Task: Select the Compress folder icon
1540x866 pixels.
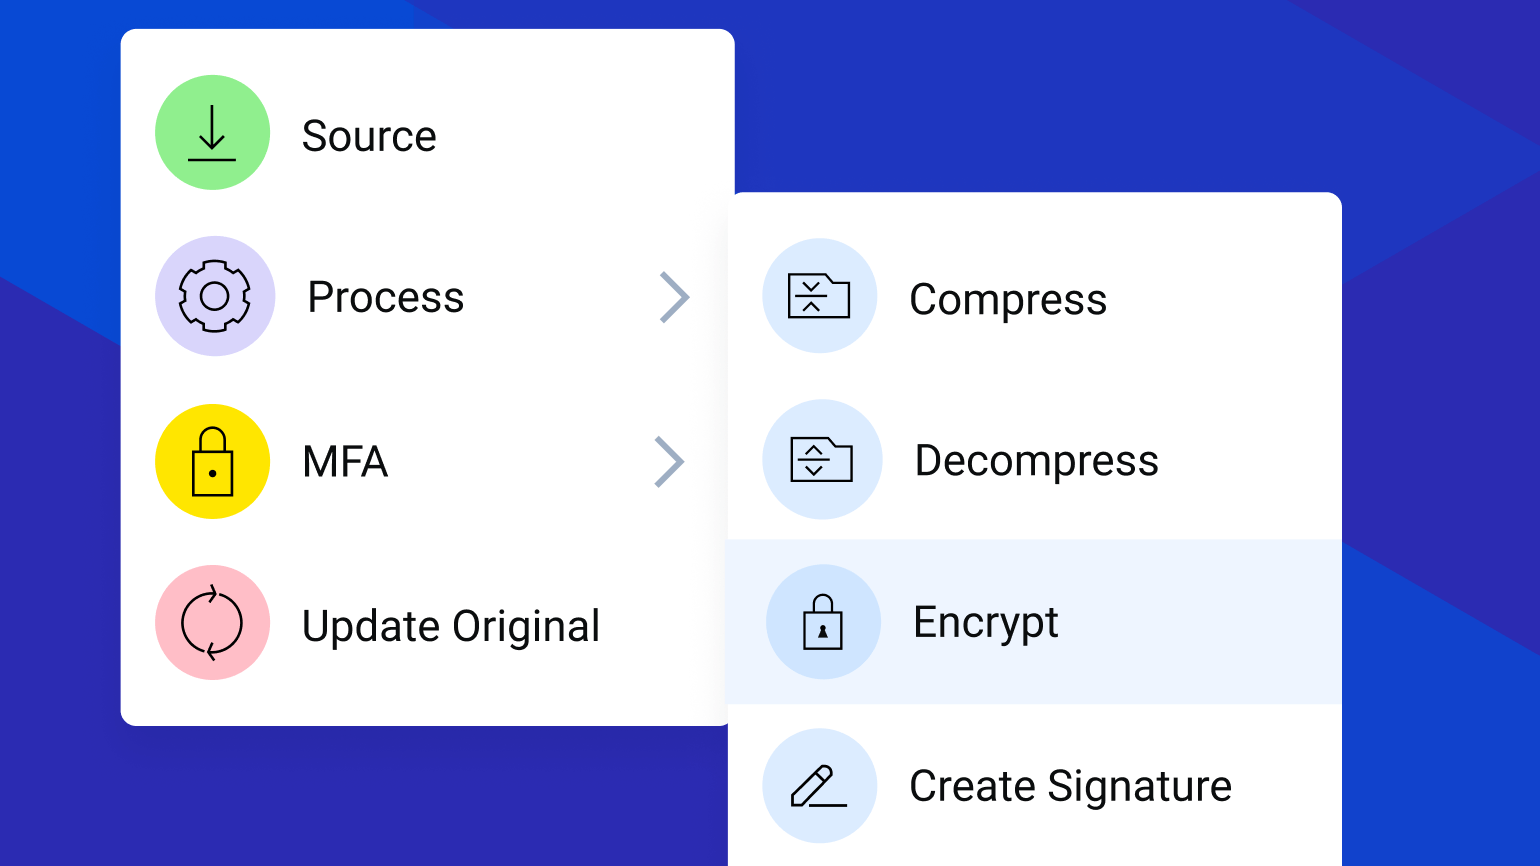Action: [x=820, y=296]
